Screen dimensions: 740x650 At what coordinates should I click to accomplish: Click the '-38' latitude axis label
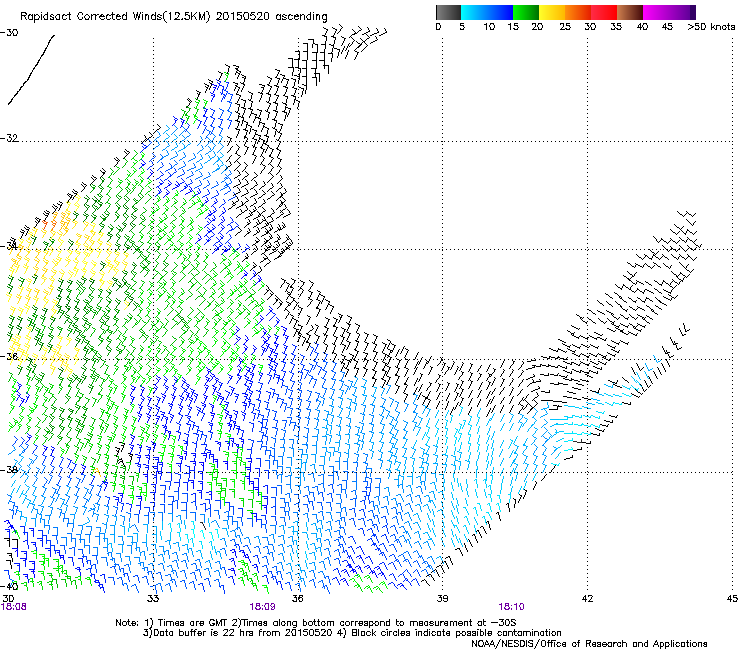tap(9, 470)
